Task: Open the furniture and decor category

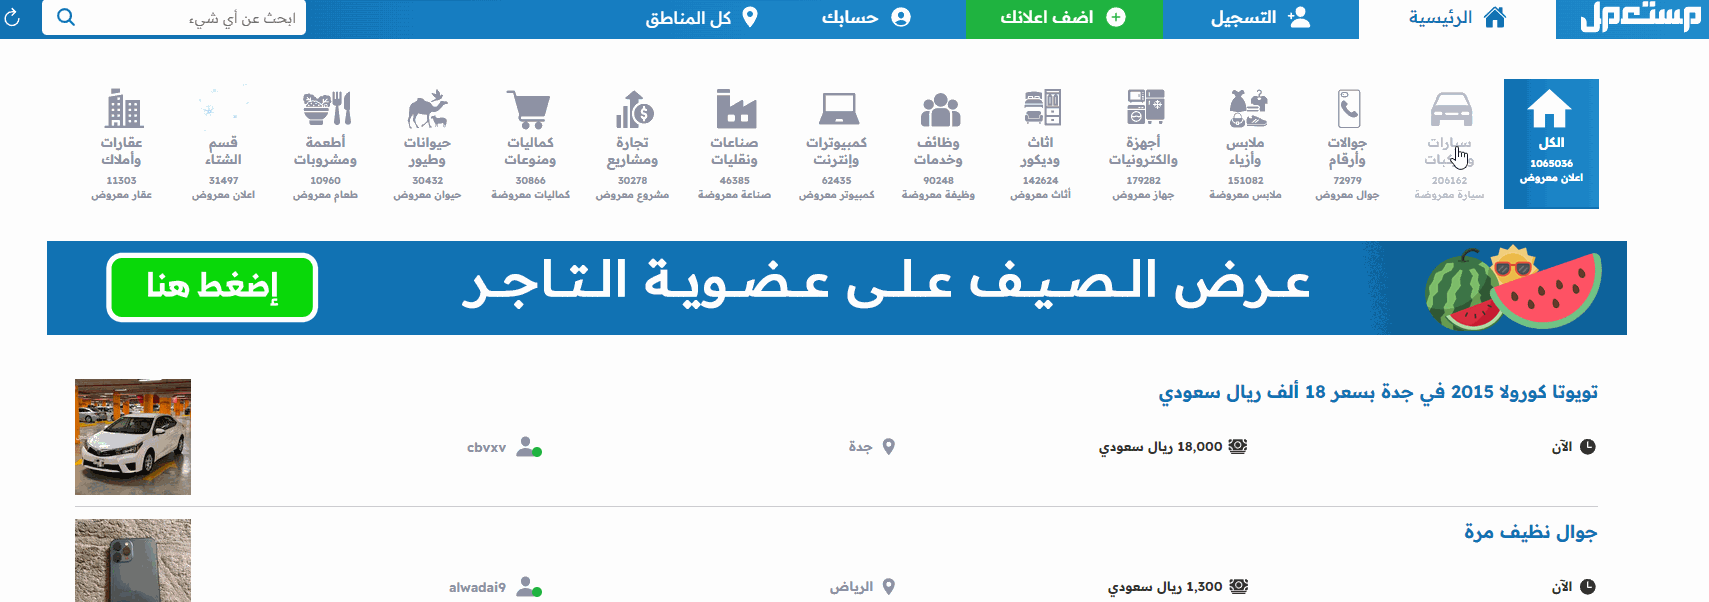Action: click(1040, 110)
